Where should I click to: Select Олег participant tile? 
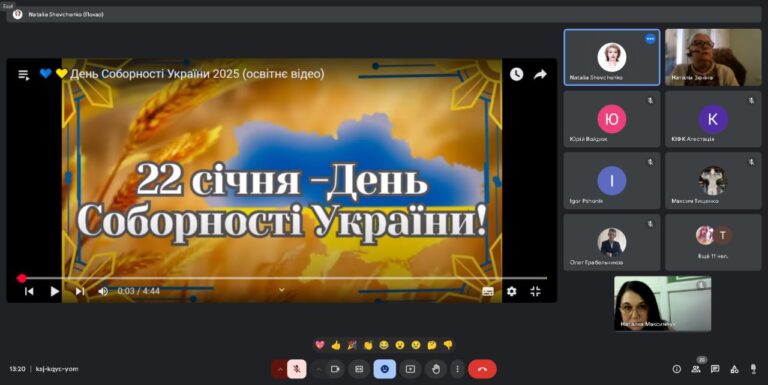coord(612,242)
